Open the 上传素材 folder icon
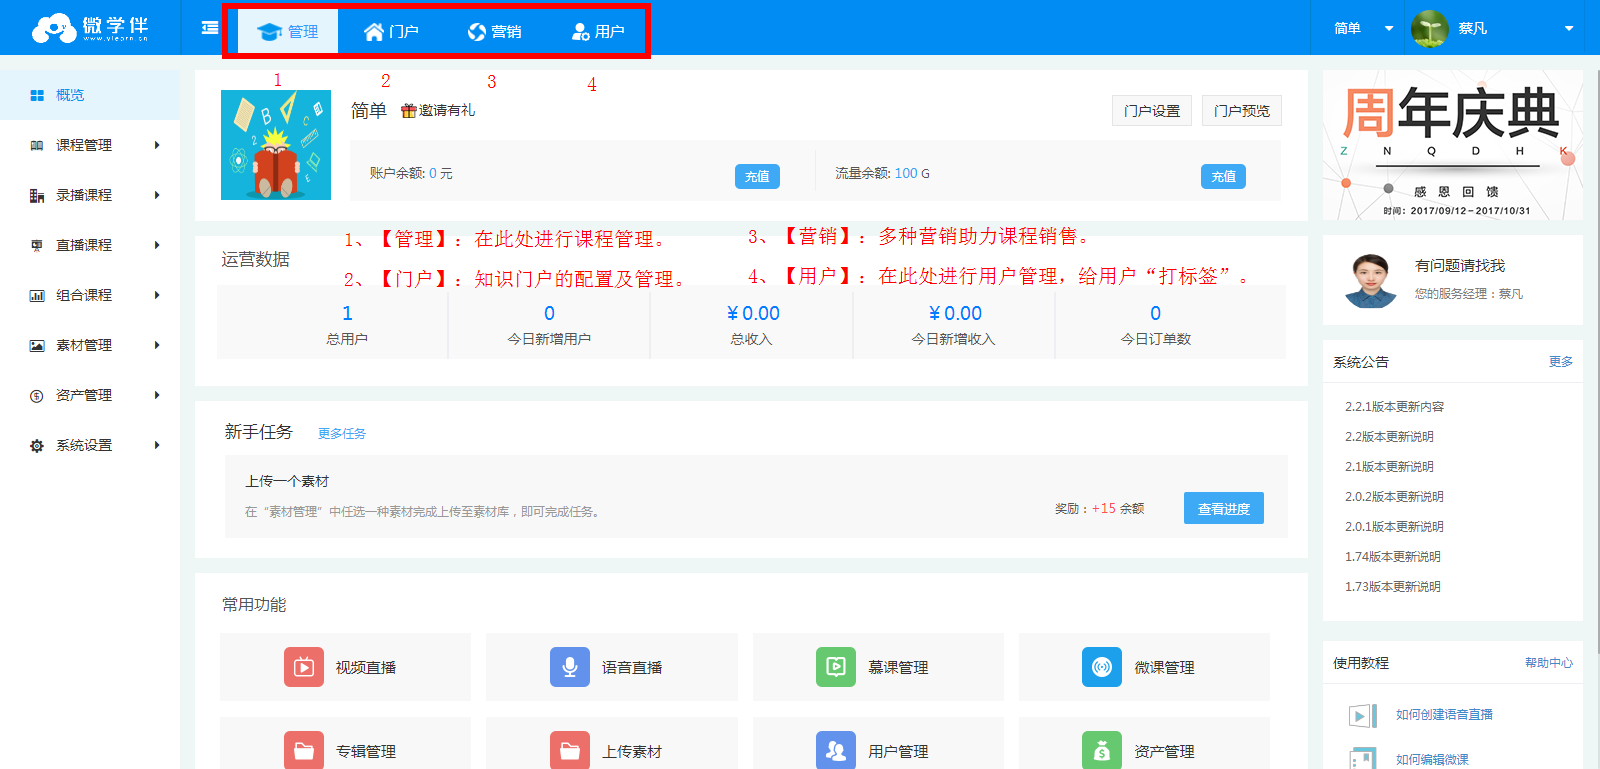Screen dimensions: 1600x769 point(570,750)
